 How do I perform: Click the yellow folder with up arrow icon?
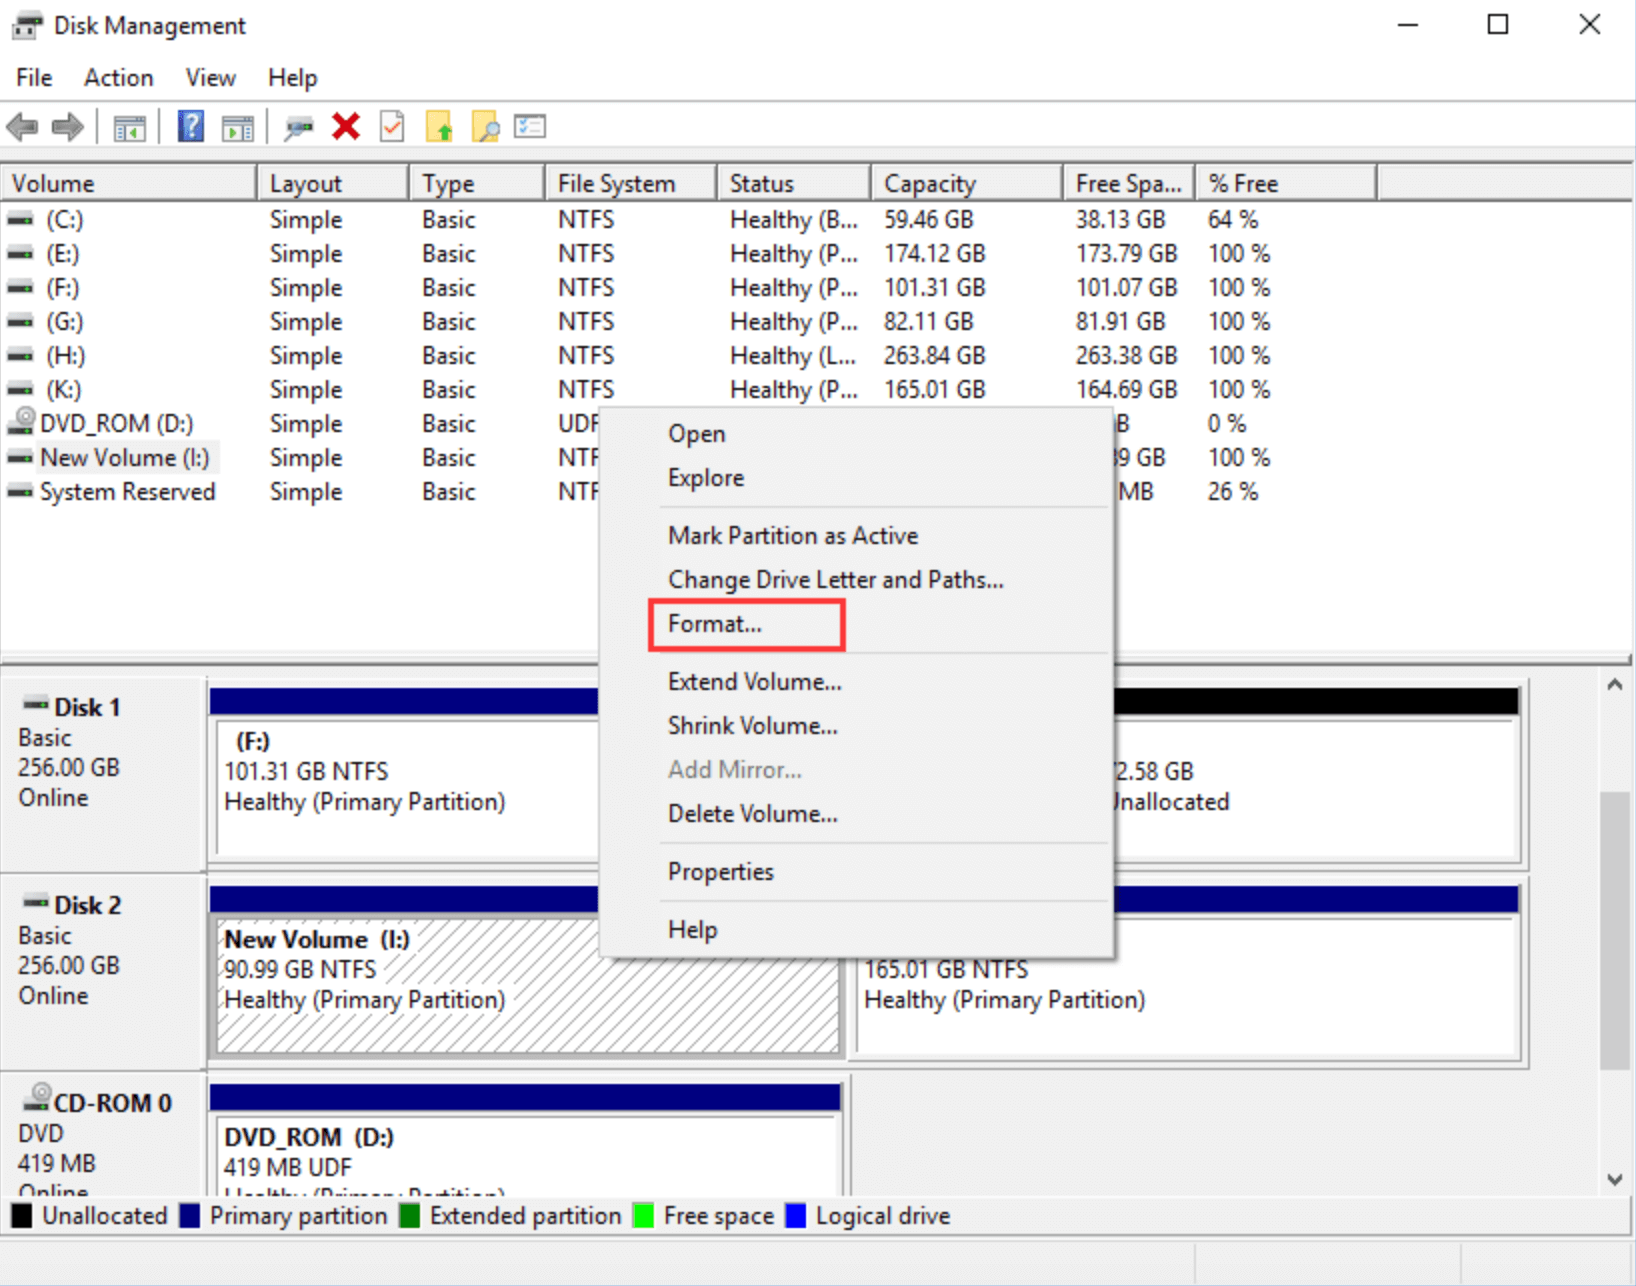(x=439, y=126)
